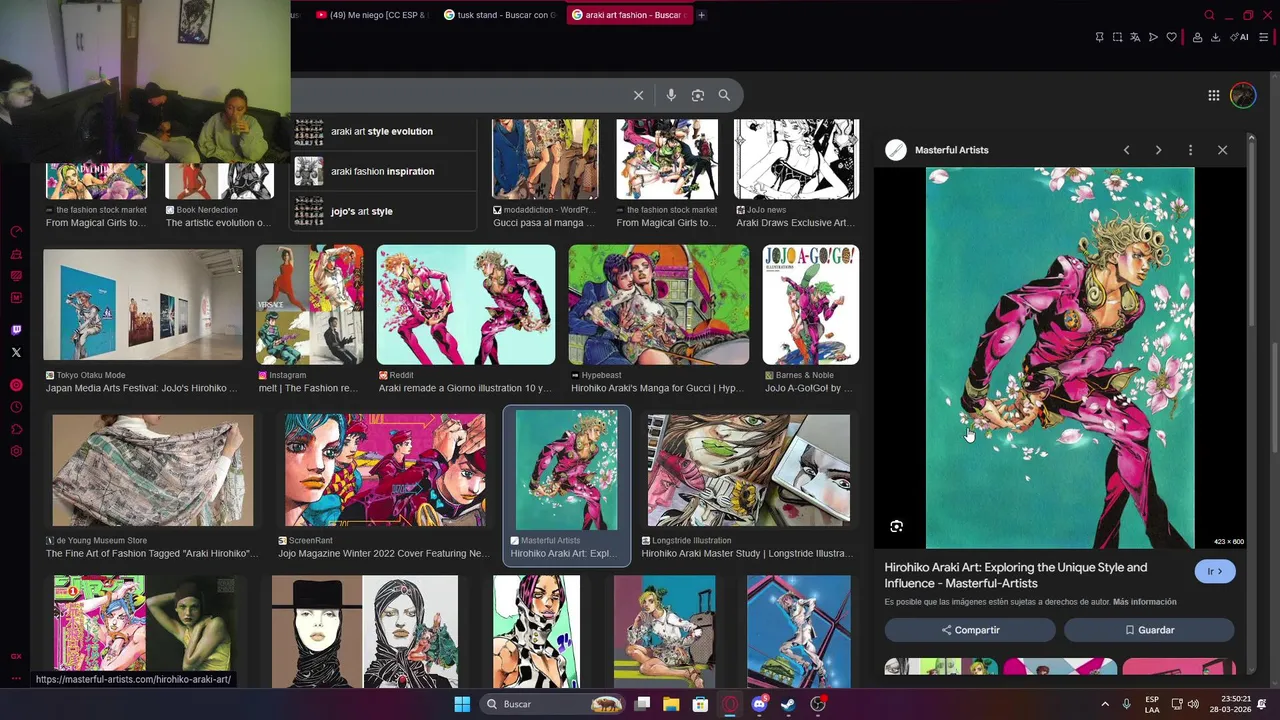Viewport: 1280px width, 720px height.
Task: Open the AI assistant toolbar button
Action: pos(1240,37)
